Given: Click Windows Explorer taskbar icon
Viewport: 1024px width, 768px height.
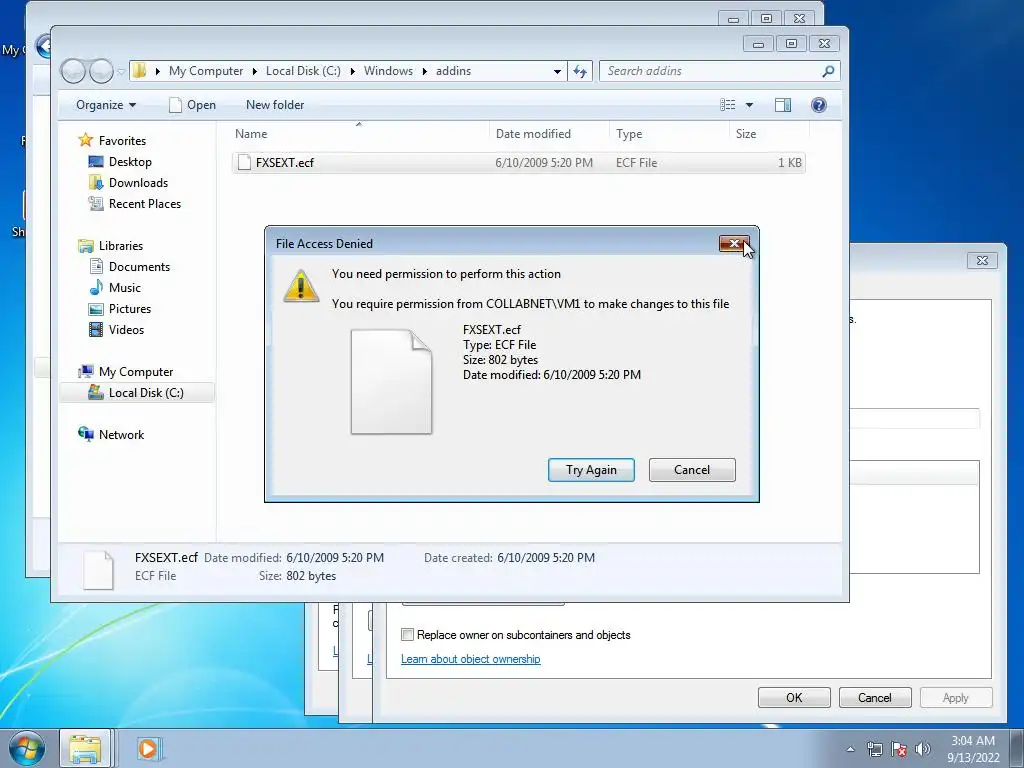Looking at the screenshot, I should (x=86, y=748).
